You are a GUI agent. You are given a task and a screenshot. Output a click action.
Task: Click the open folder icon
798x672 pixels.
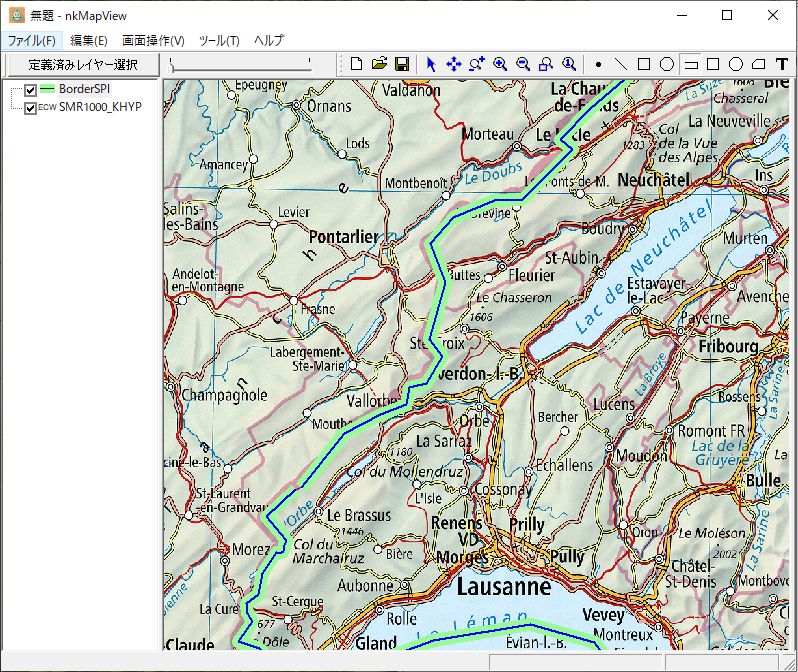coord(379,64)
